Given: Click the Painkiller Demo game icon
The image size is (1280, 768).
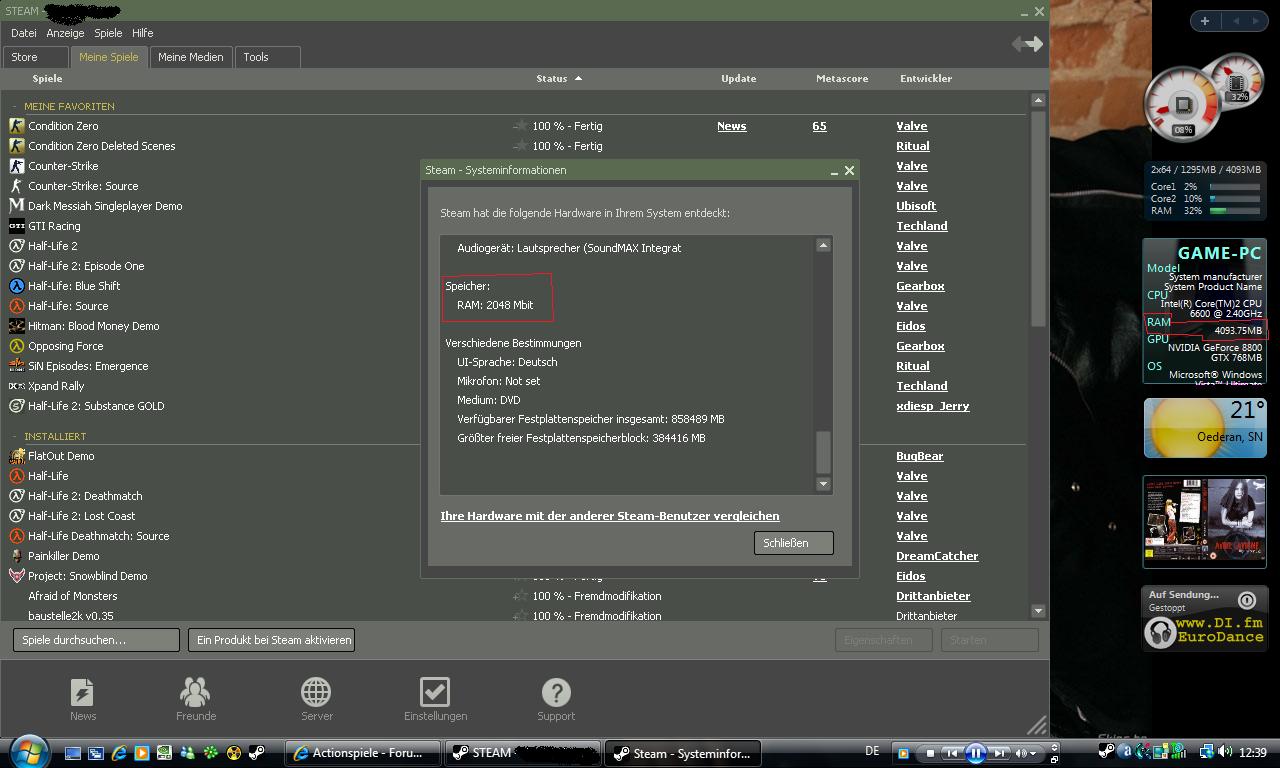Looking at the screenshot, I should click(x=16, y=556).
